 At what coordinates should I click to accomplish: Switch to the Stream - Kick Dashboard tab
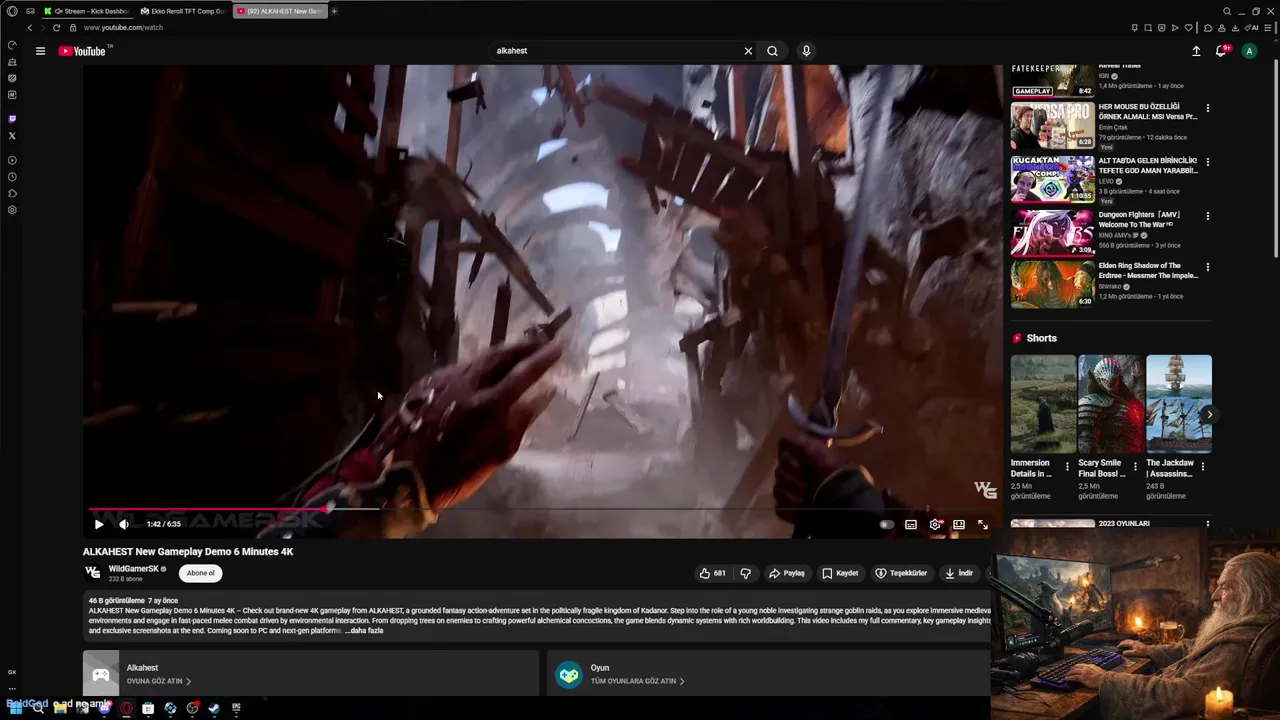[87, 11]
